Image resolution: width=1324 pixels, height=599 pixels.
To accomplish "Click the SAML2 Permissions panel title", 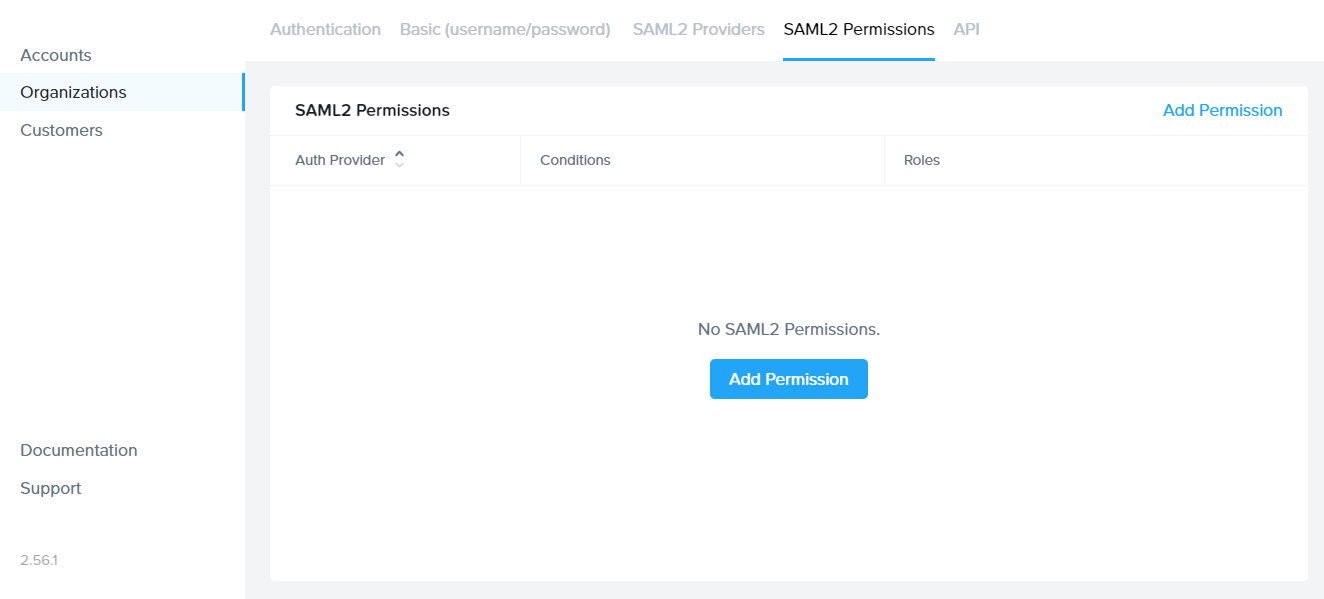I will tap(372, 110).
